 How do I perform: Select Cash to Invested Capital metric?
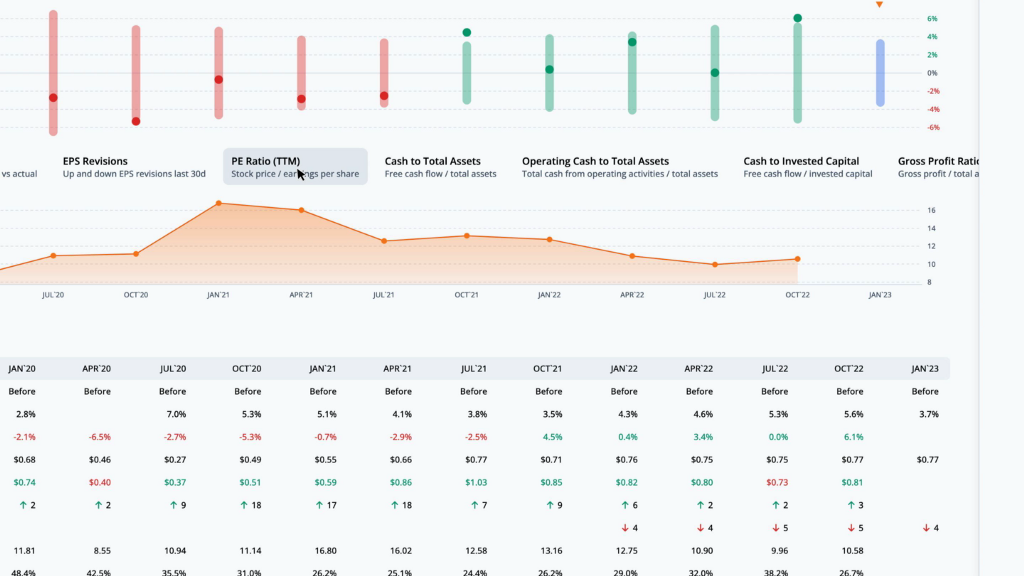click(808, 167)
